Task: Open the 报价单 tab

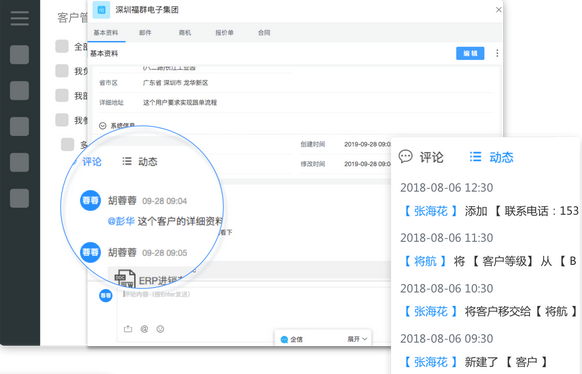Action: coord(225,33)
